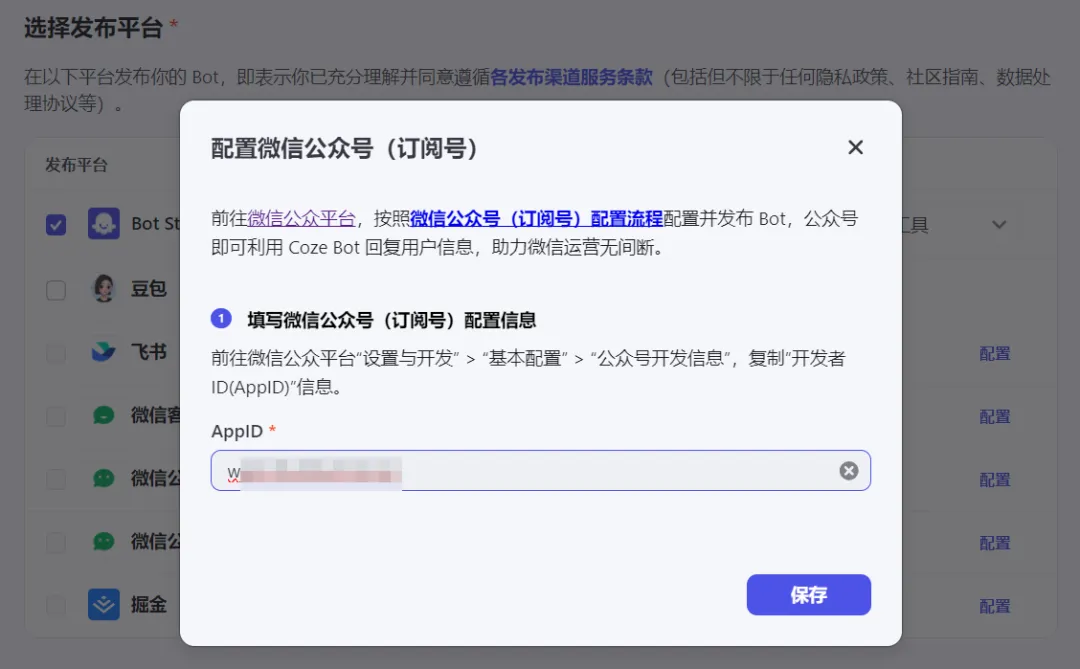Check the 豆包 platform checkbox
The width and height of the screenshot is (1080, 669).
click(56, 290)
